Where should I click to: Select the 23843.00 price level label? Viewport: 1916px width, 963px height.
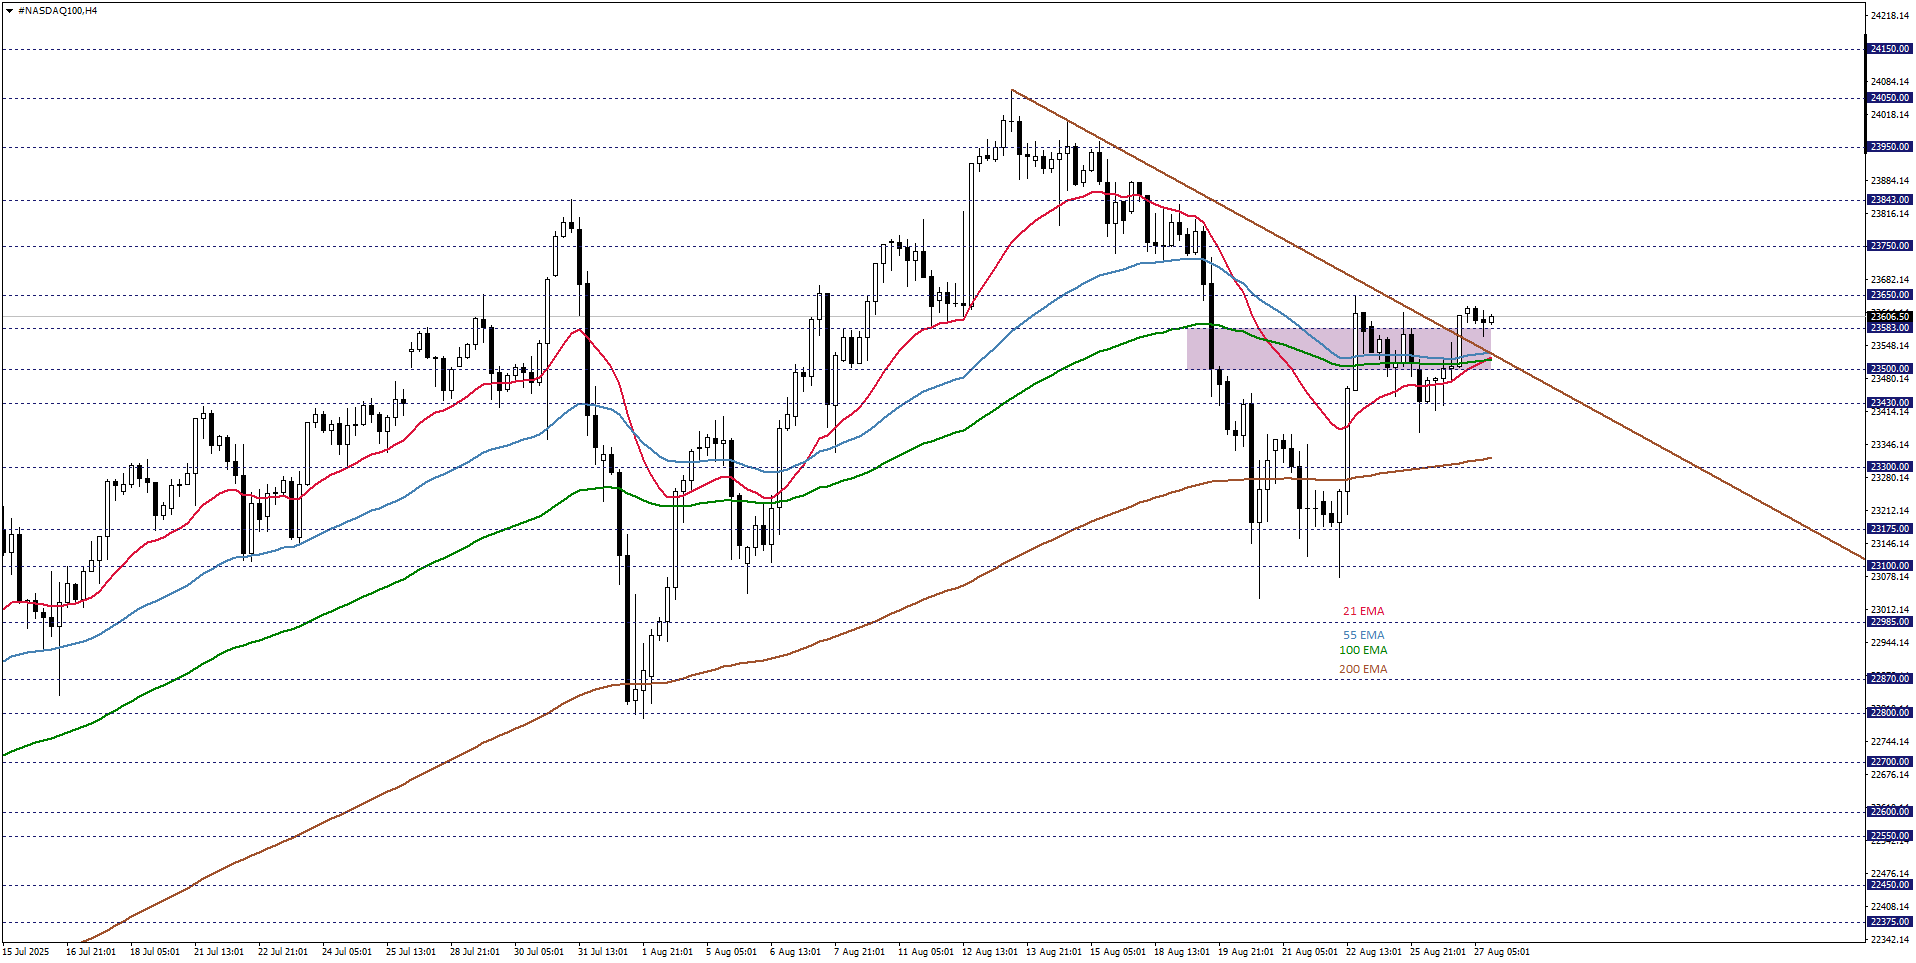(x=1889, y=200)
